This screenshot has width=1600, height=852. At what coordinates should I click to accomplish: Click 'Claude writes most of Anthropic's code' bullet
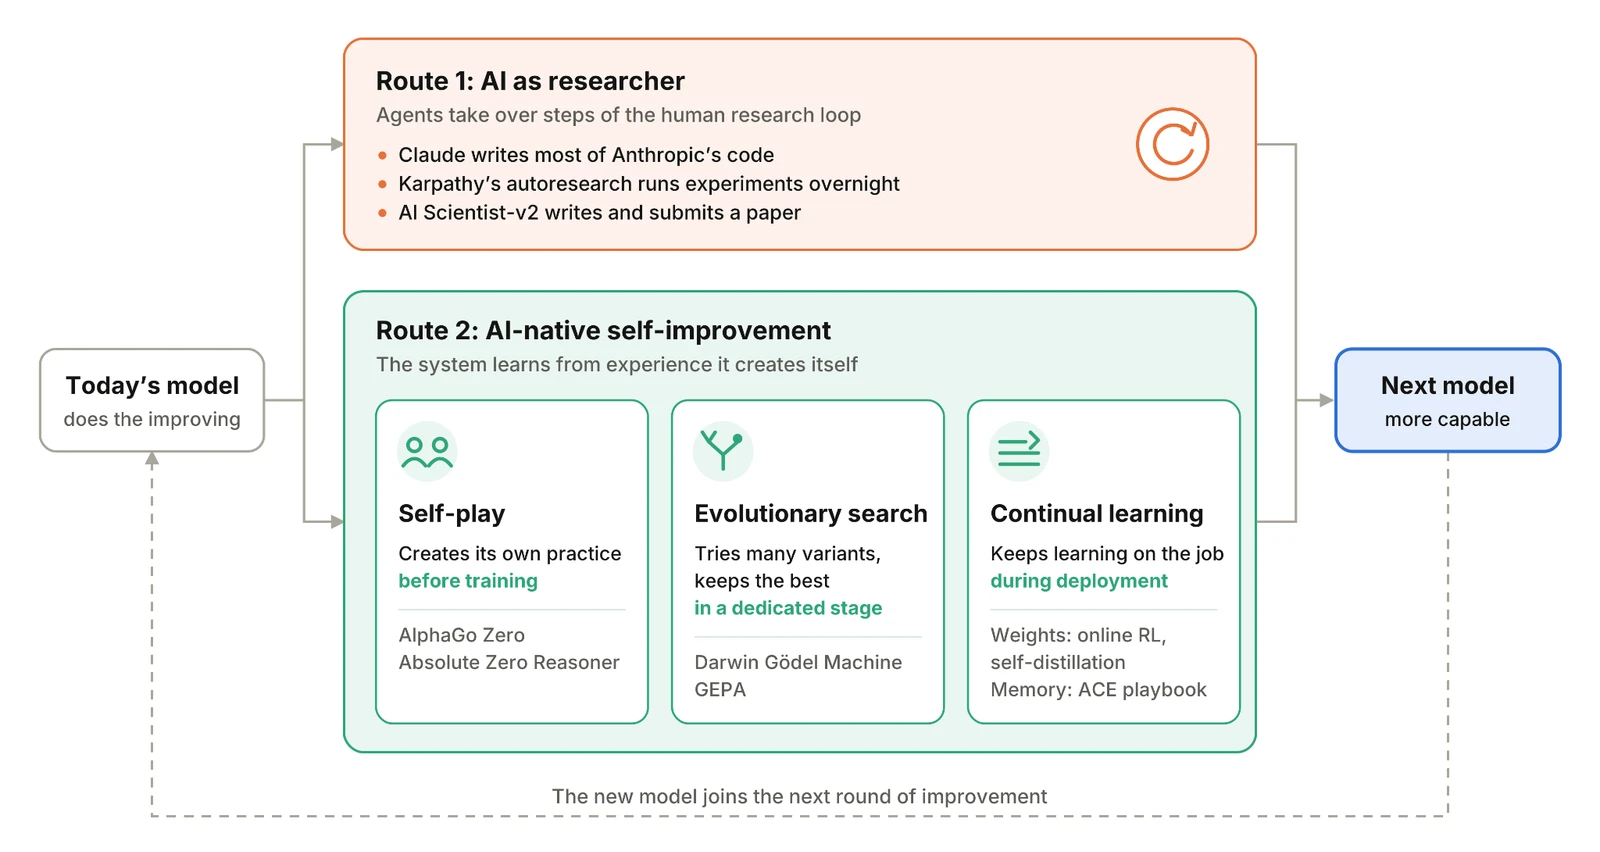click(586, 155)
